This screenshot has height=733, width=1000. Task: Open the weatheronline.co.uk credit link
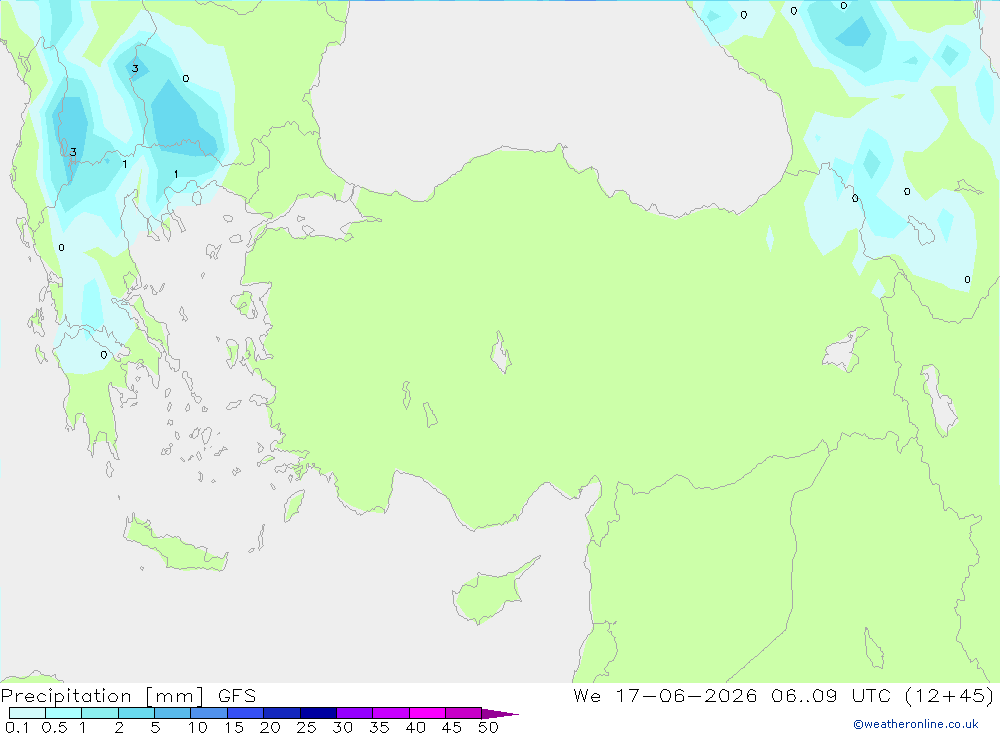click(x=916, y=724)
